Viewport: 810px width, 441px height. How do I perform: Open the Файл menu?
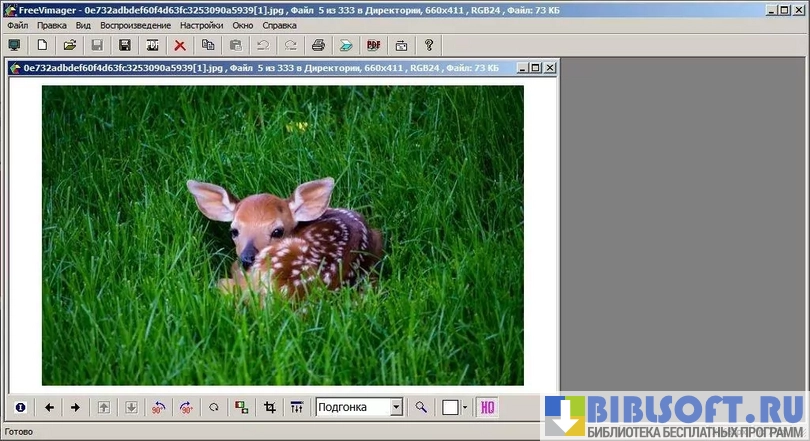17,25
